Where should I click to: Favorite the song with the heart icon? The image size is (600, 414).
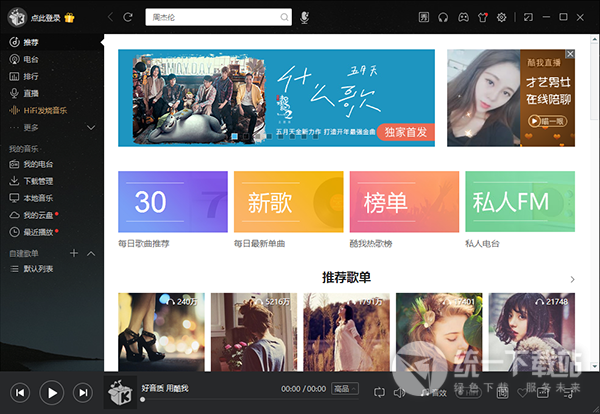point(522,392)
